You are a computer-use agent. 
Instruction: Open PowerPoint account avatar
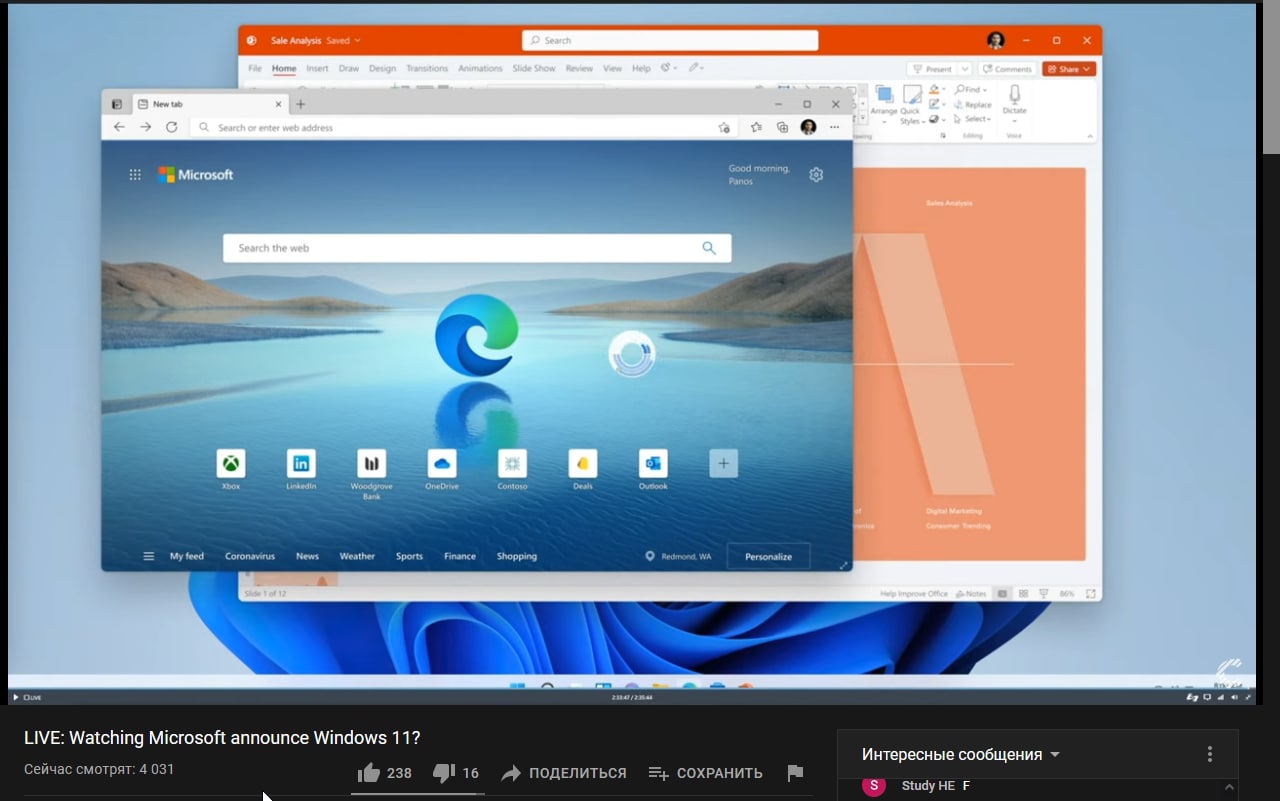[995, 40]
